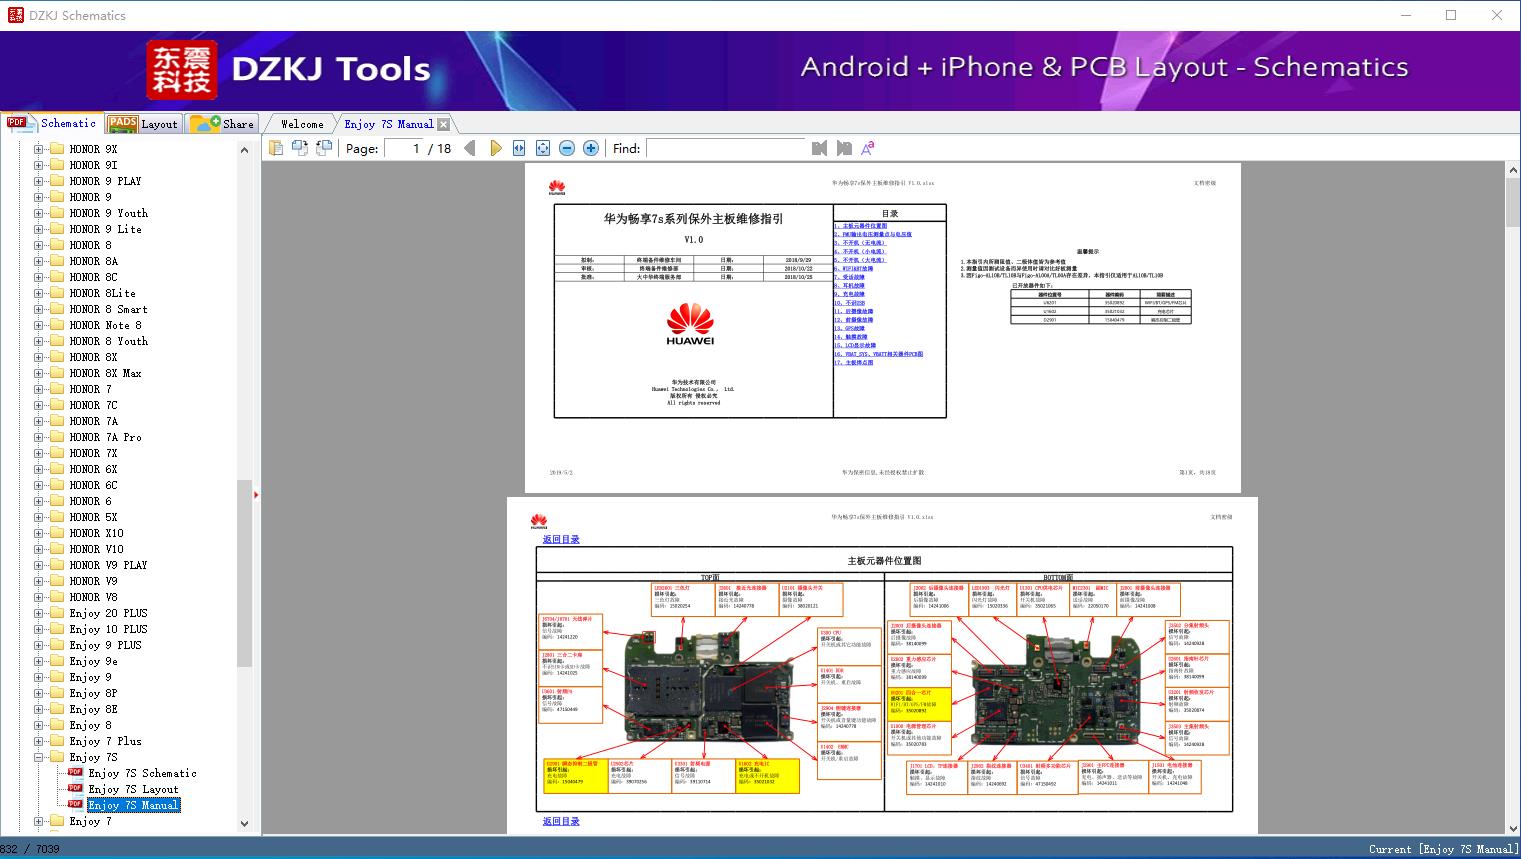Click the red sidebar collapse arrow

click(256, 494)
